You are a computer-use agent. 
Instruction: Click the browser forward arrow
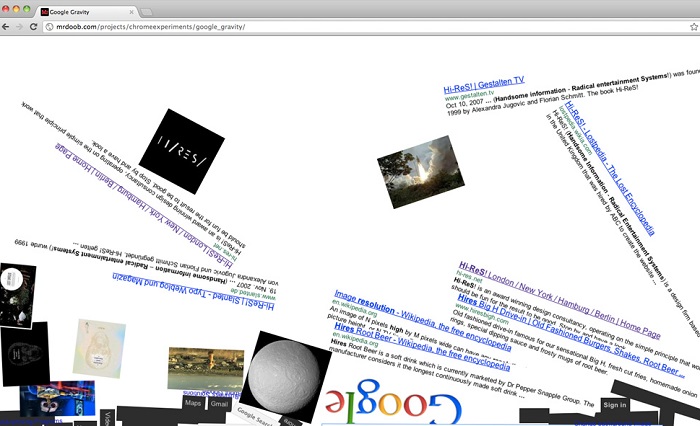point(19,27)
